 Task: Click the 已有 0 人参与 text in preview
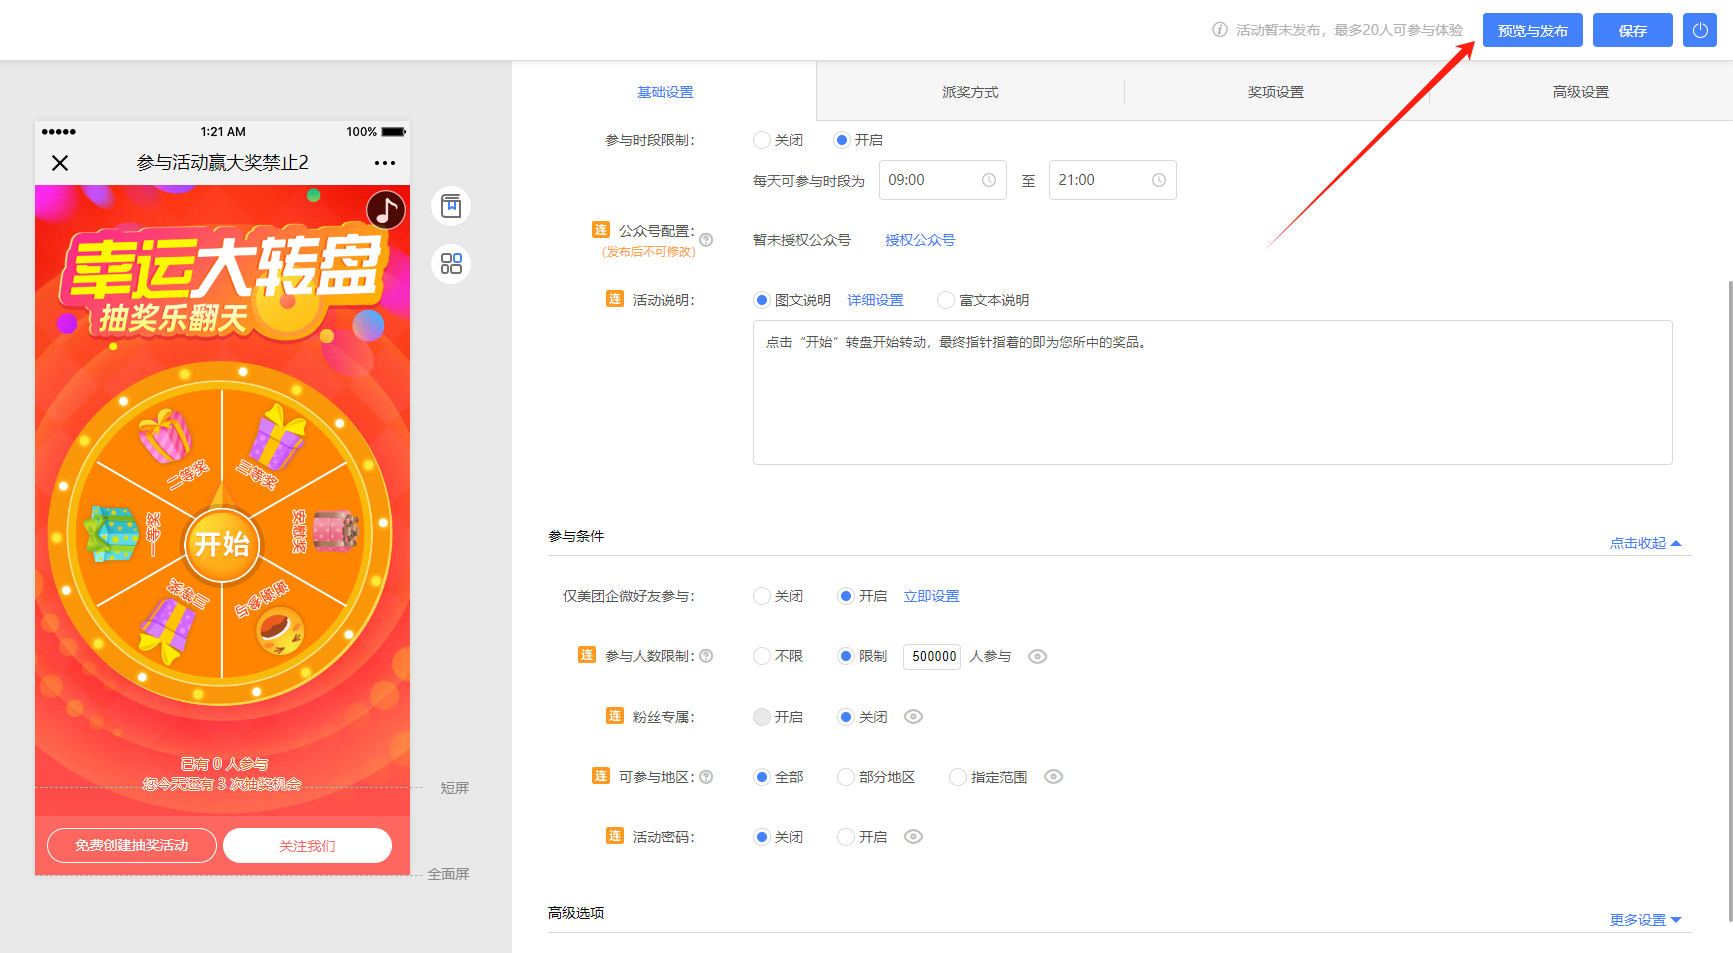point(224,764)
